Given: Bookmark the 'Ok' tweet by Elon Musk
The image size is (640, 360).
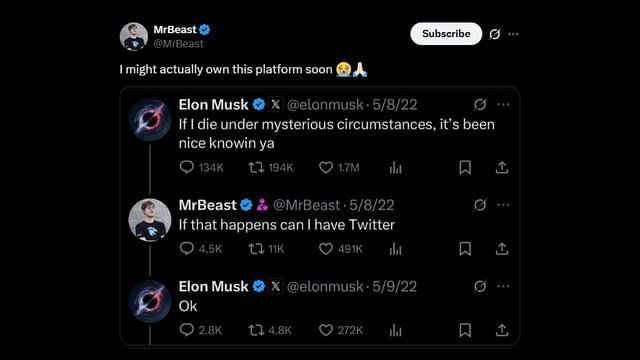Looking at the screenshot, I should [x=465, y=330].
